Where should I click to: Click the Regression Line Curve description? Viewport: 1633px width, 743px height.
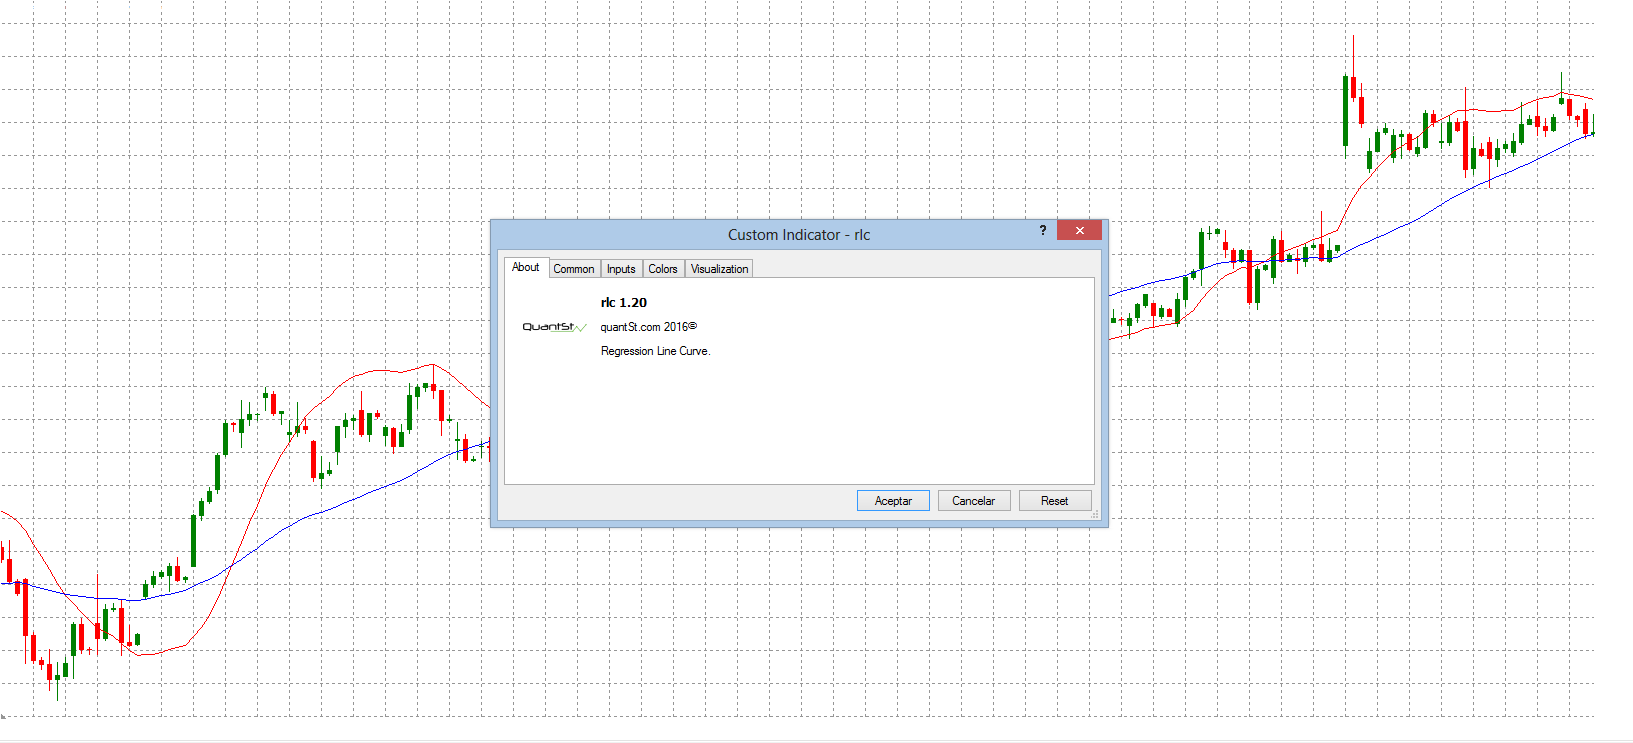655,351
